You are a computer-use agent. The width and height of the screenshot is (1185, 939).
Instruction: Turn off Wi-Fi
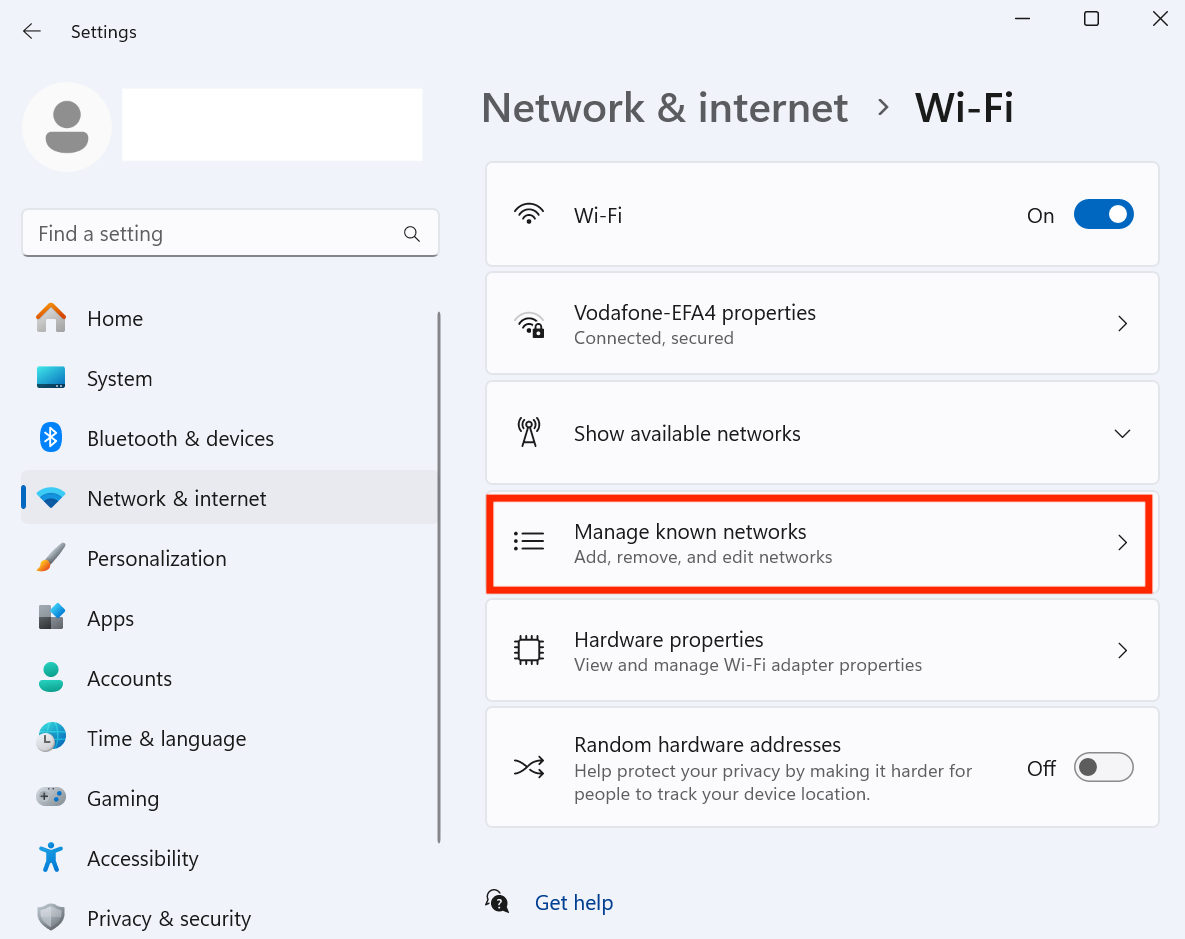coord(1103,214)
